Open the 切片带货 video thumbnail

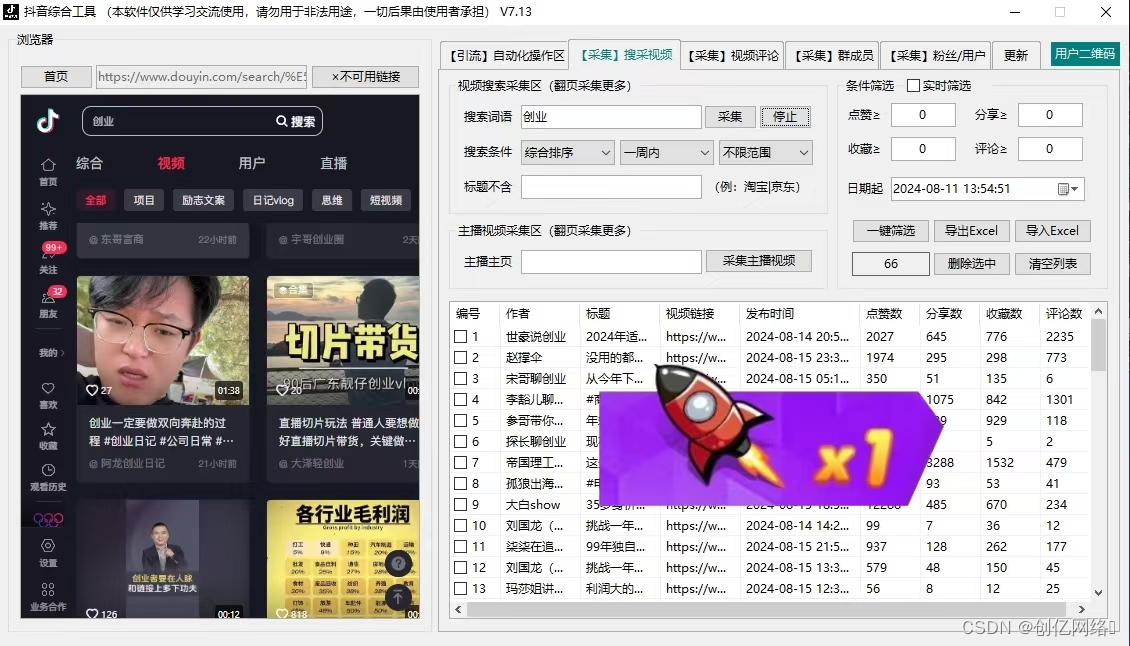pos(343,338)
